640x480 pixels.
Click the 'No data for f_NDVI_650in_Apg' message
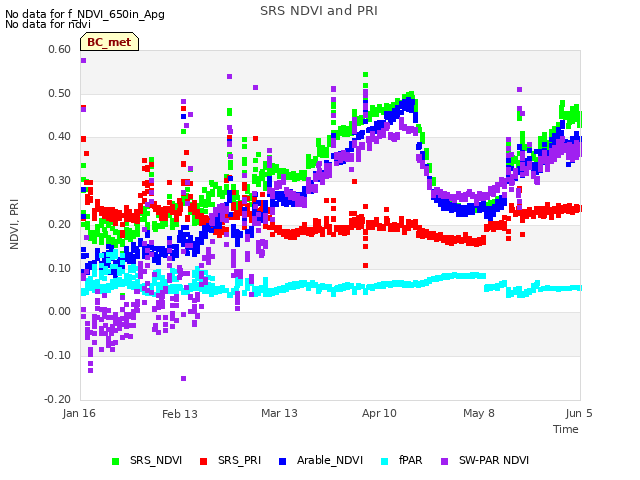(85, 14)
